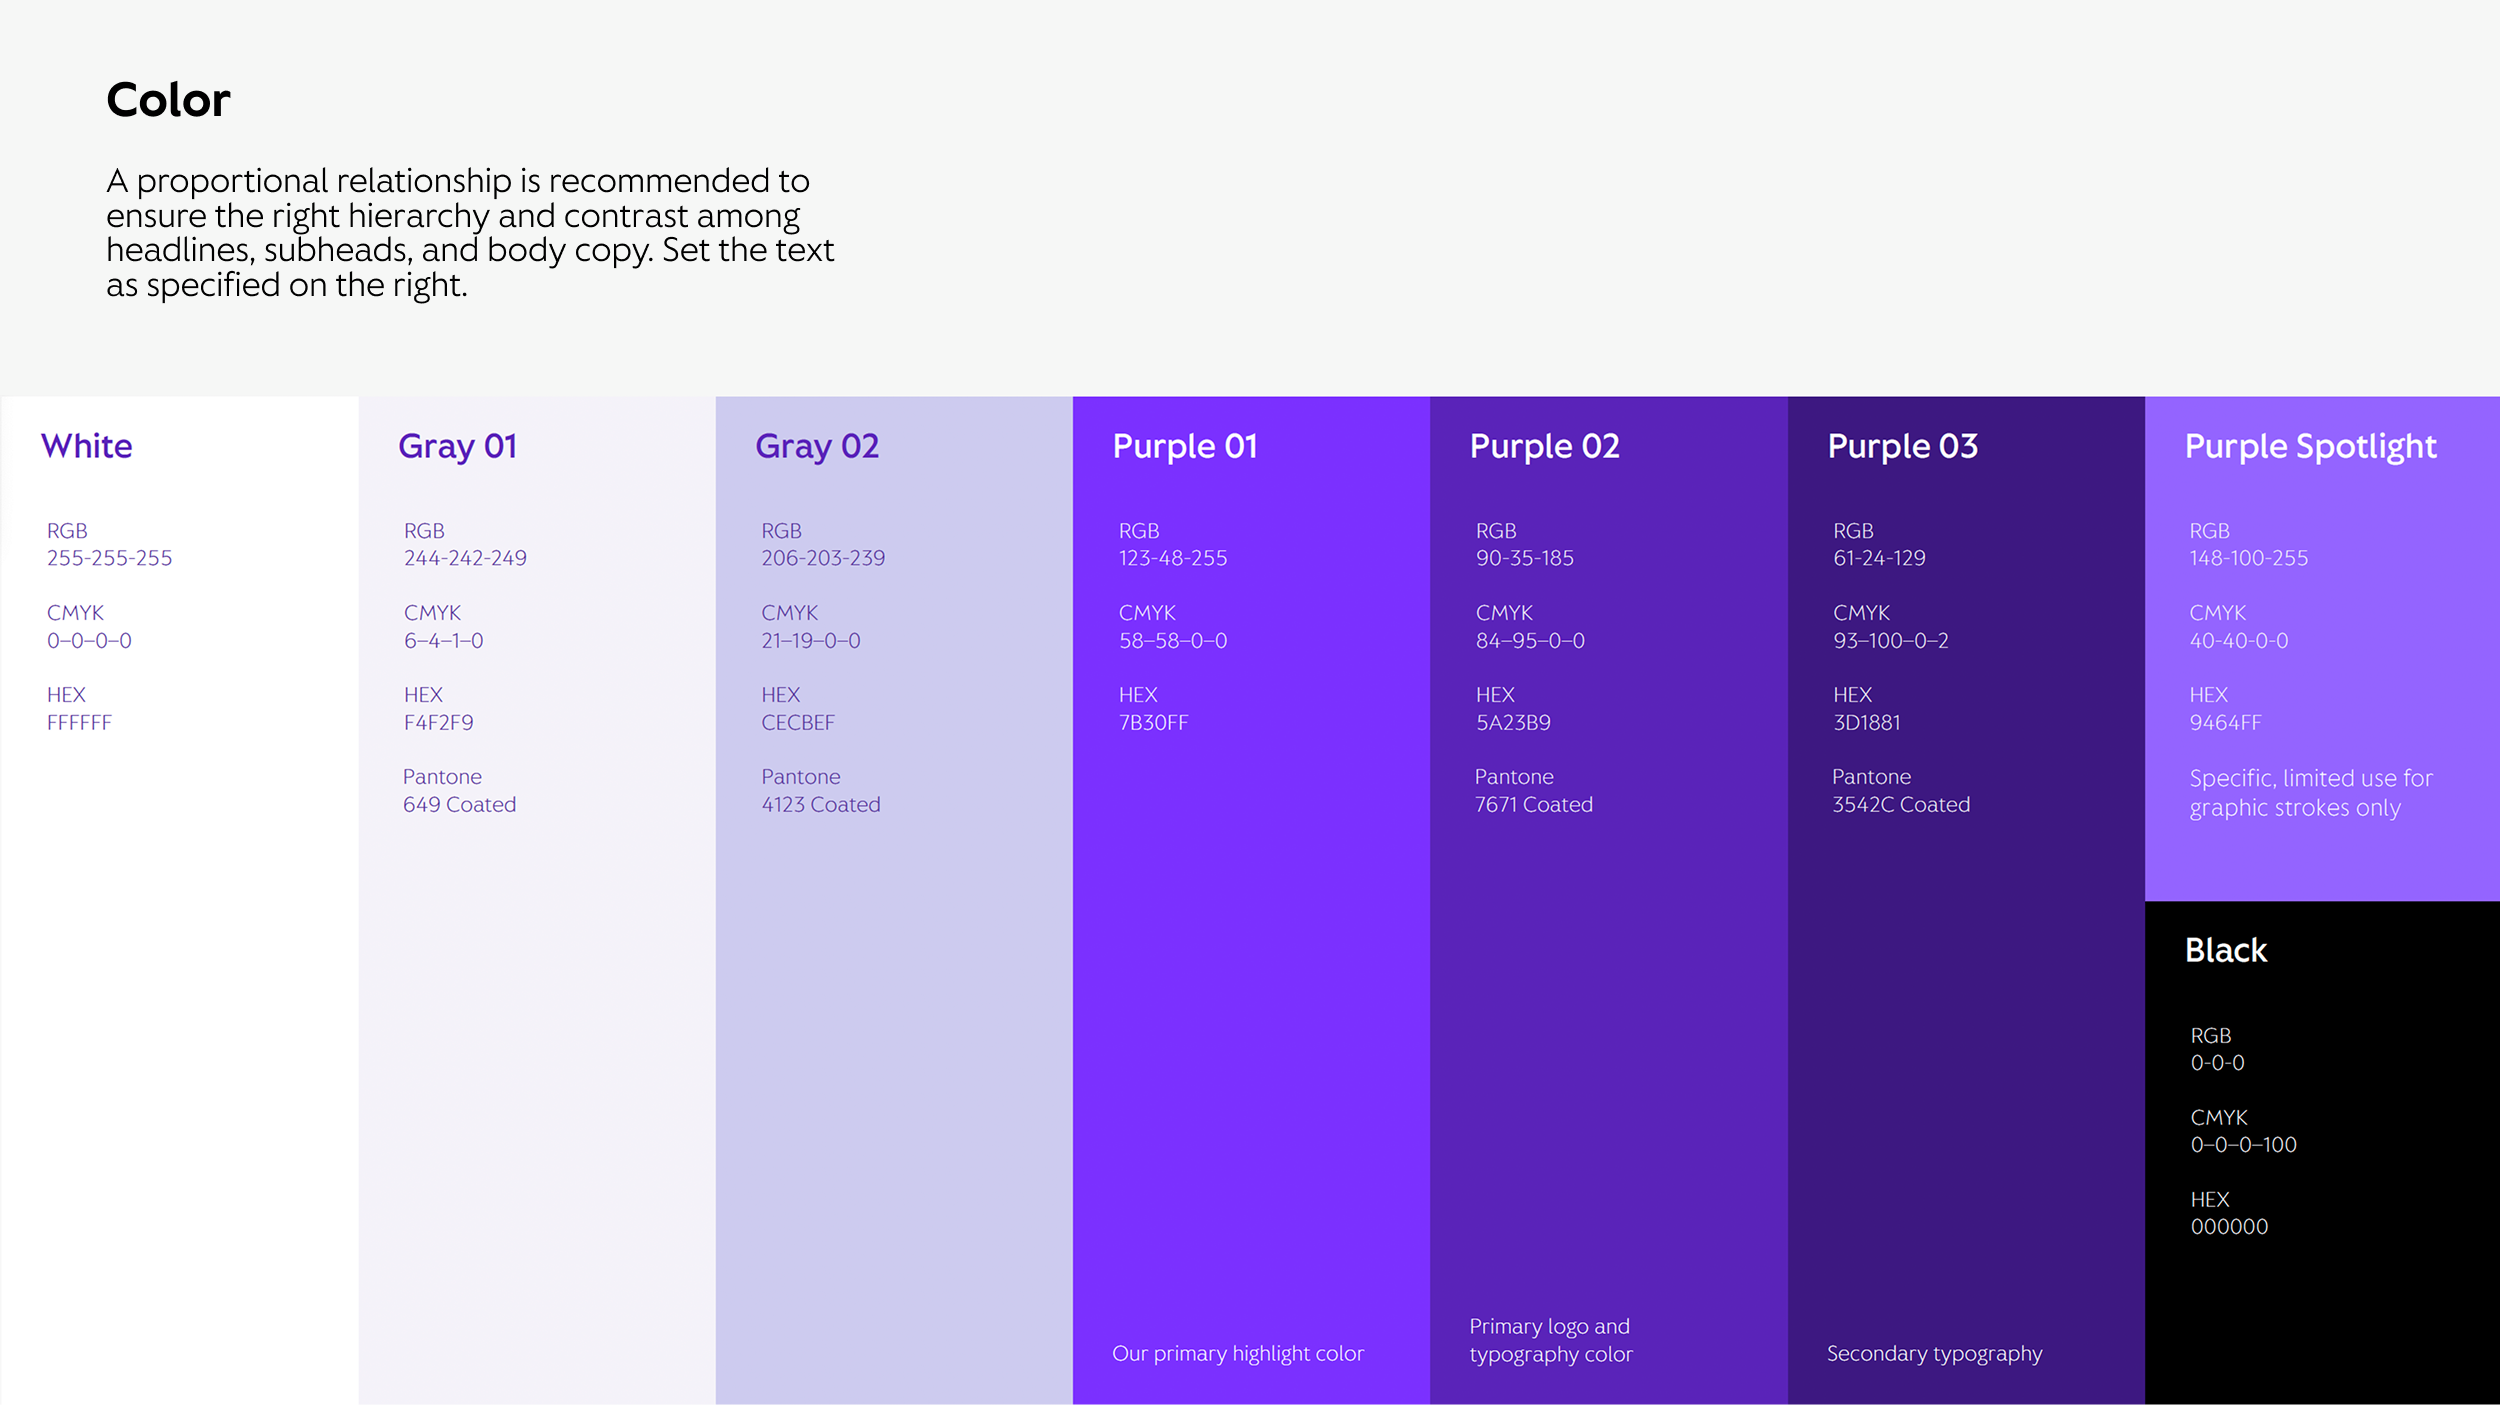Select the Purple Spotlight swatch heading
2500x1405 pixels.
pos(2309,446)
